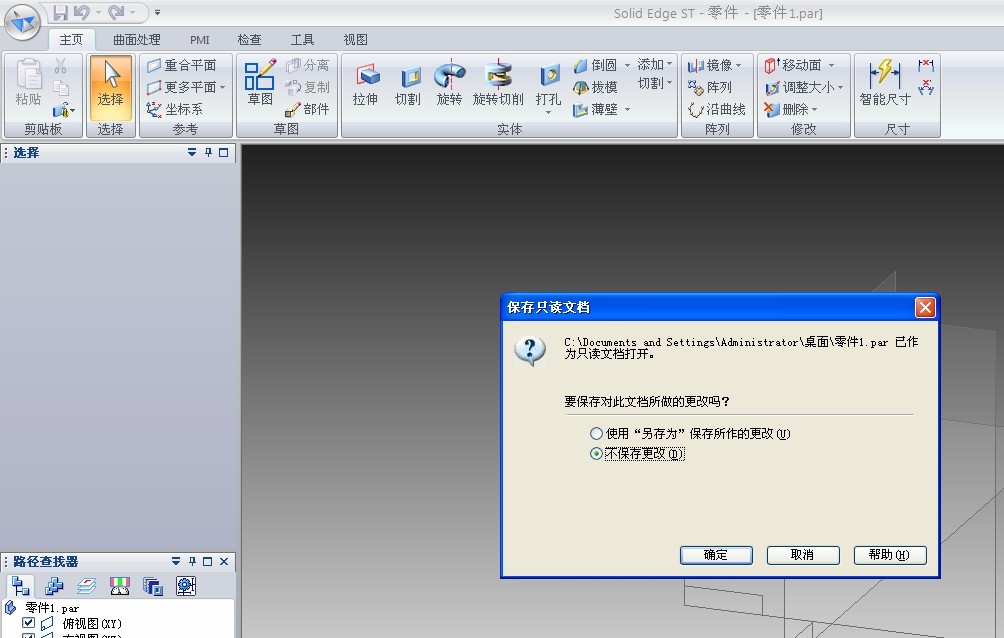This screenshot has width=1004, height=638.
Task: Close the 保存只读文档 dialog
Action: [925, 307]
